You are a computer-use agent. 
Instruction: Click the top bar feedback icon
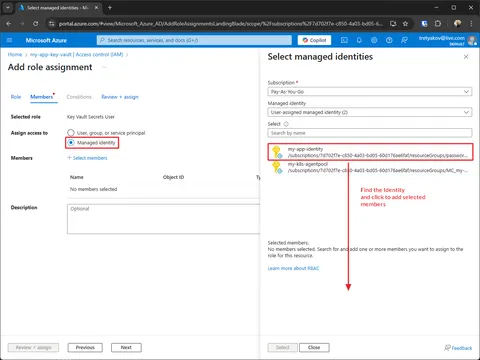click(x=404, y=40)
